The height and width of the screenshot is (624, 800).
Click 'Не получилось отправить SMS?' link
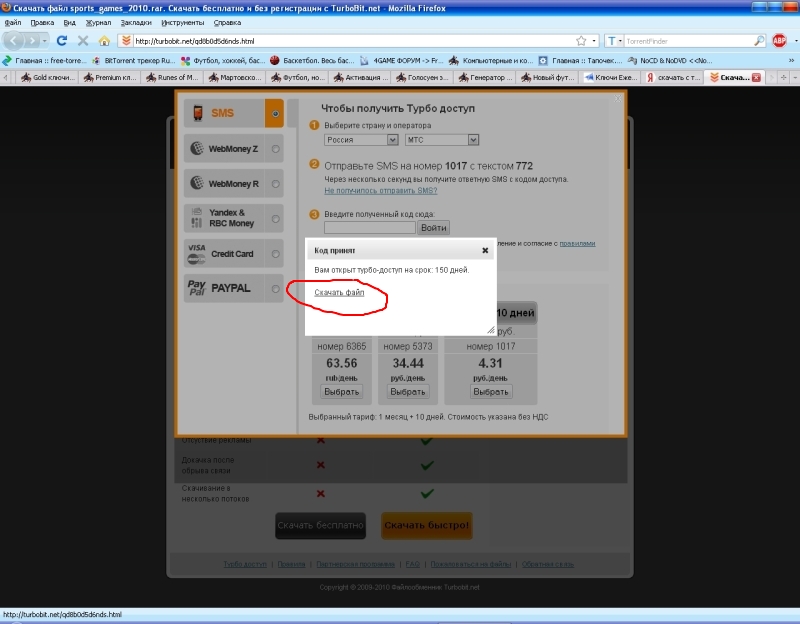click(381, 190)
